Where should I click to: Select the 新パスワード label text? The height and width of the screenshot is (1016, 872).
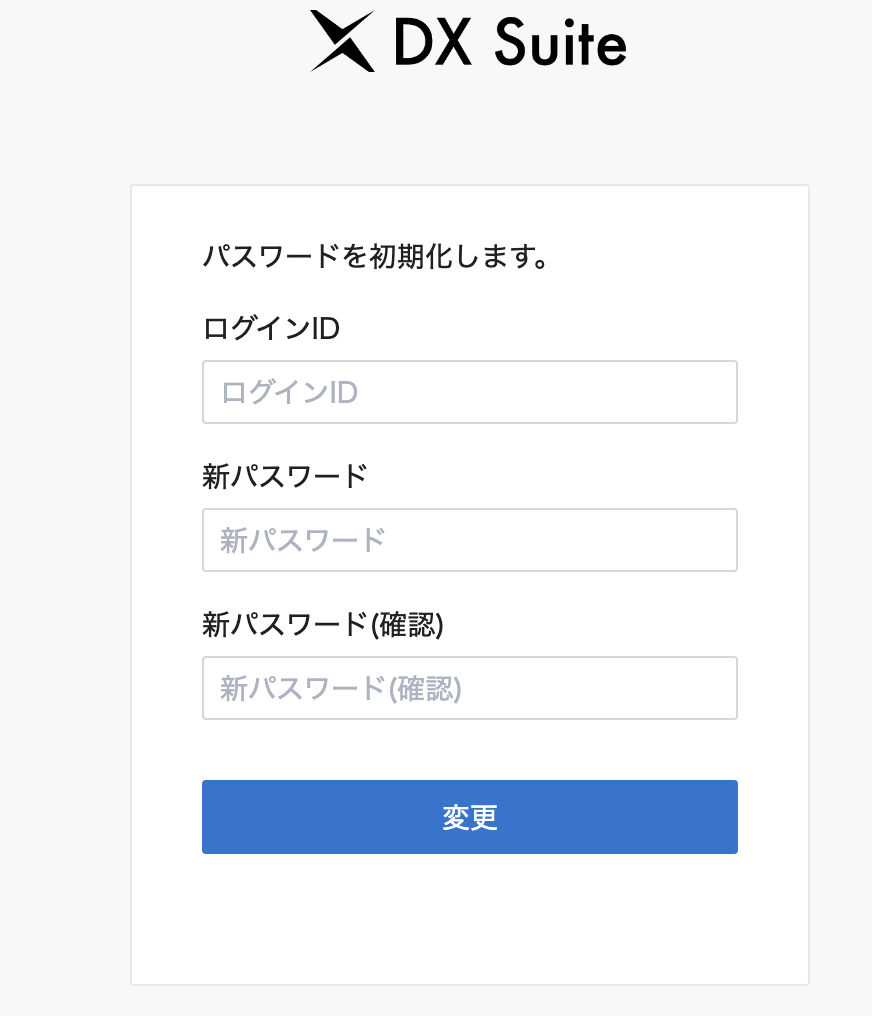pyautogui.click(x=285, y=477)
